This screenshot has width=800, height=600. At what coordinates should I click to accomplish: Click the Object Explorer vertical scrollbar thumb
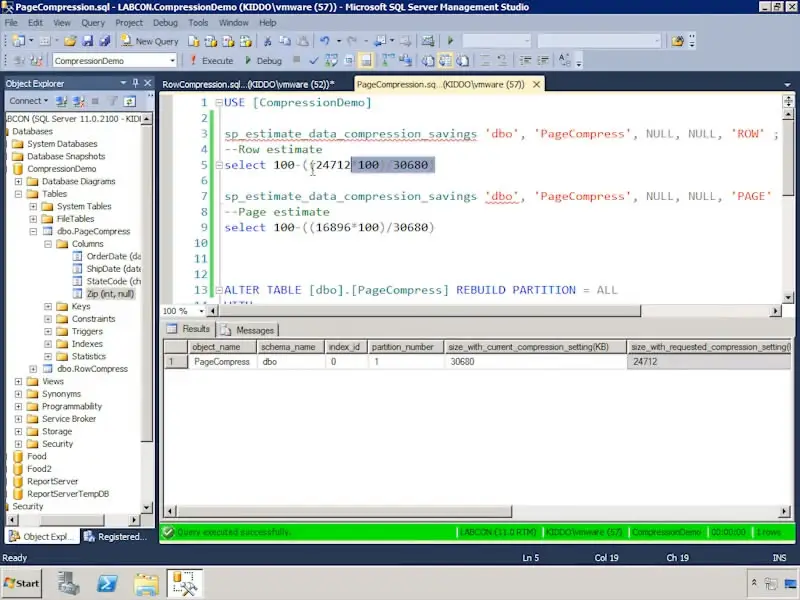[x=146, y=283]
